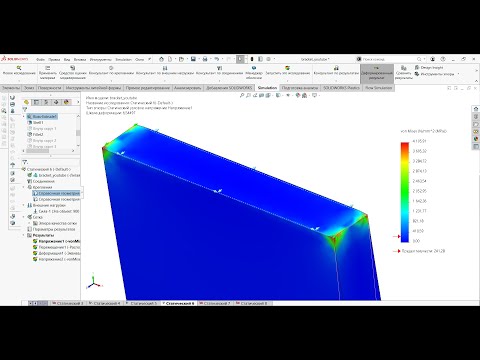The height and width of the screenshot is (360, 480).
Task: Select the Shell1 feature in the tree
Action: [35, 123]
